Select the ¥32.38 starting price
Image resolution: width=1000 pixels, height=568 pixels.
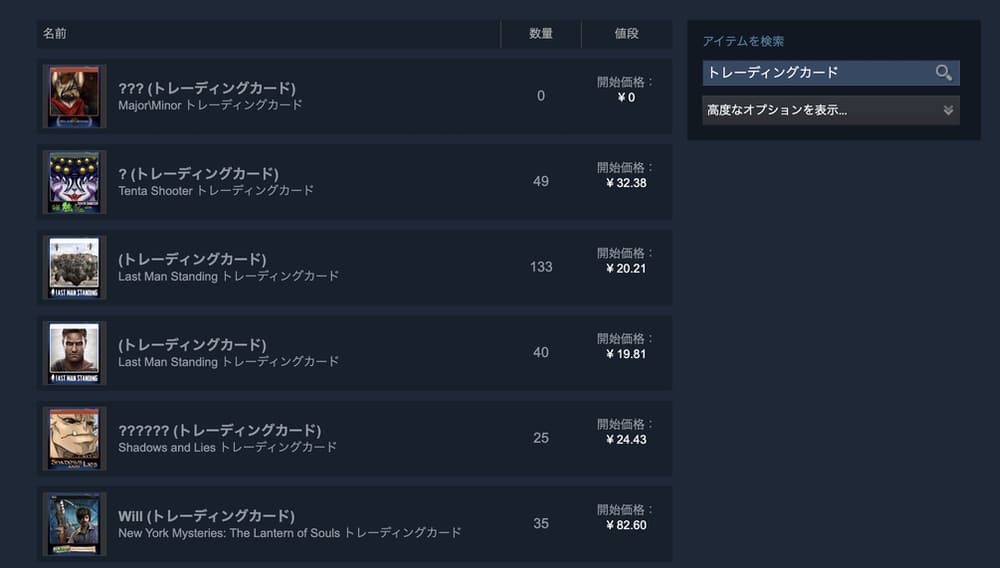tap(627, 183)
